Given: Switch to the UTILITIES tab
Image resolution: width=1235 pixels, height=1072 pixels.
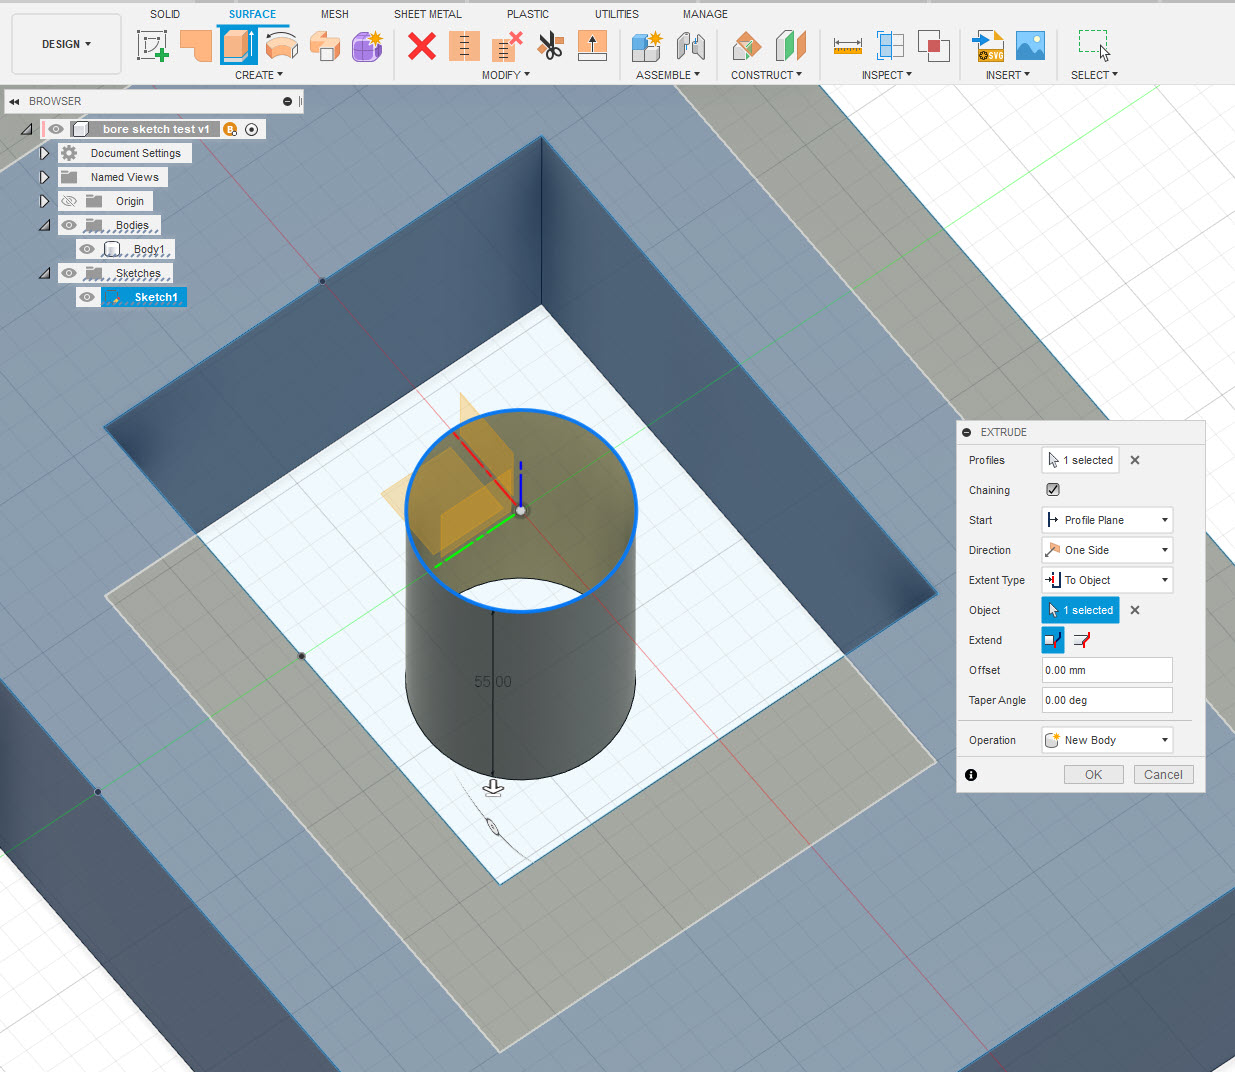Looking at the screenshot, I should coord(617,14).
